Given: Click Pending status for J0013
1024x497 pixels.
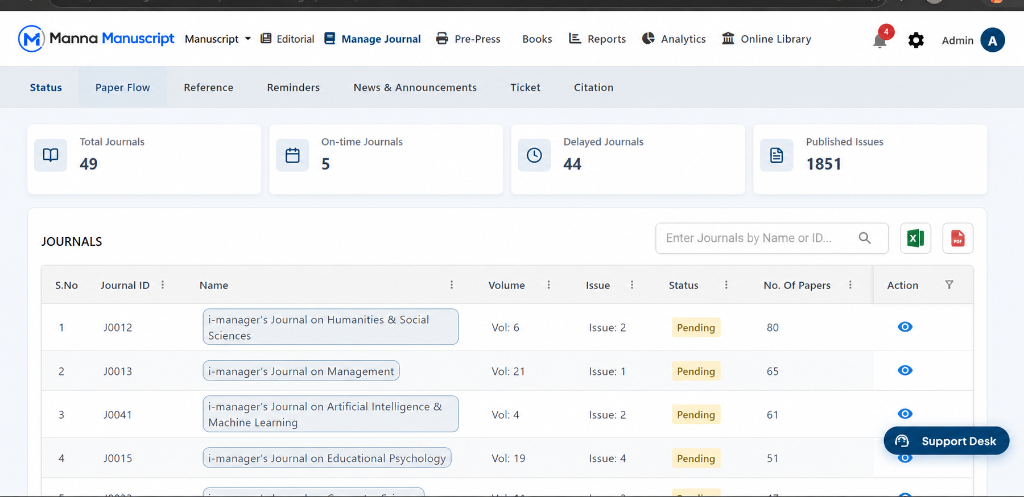Looking at the screenshot, I should [696, 371].
